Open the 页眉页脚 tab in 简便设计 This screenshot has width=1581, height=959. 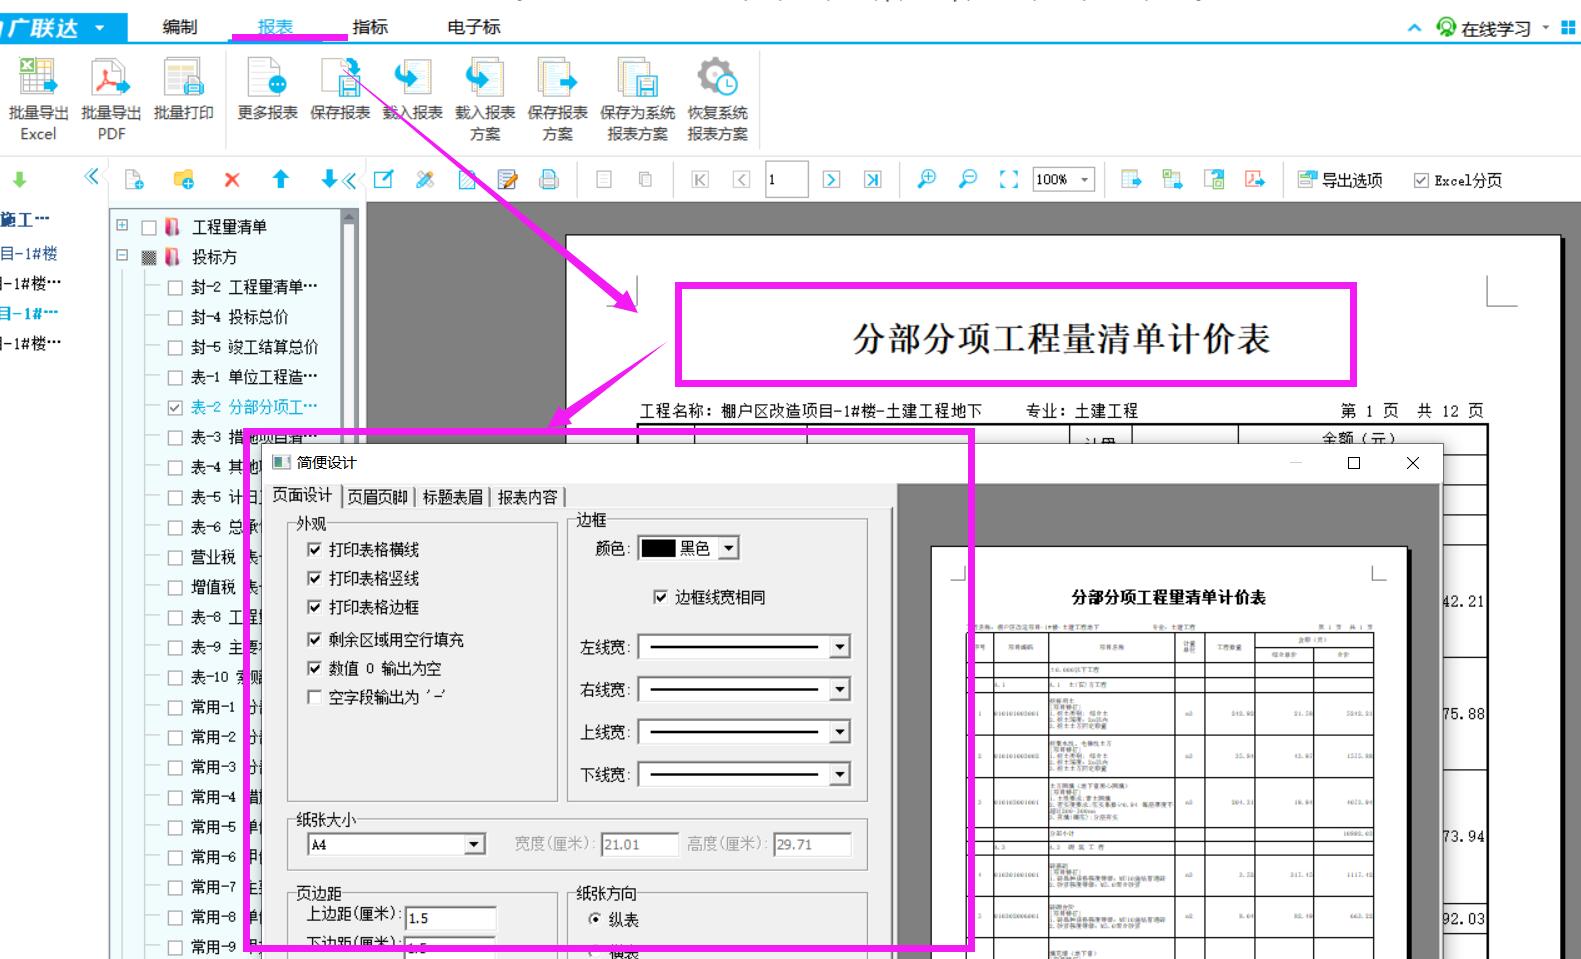pos(378,497)
